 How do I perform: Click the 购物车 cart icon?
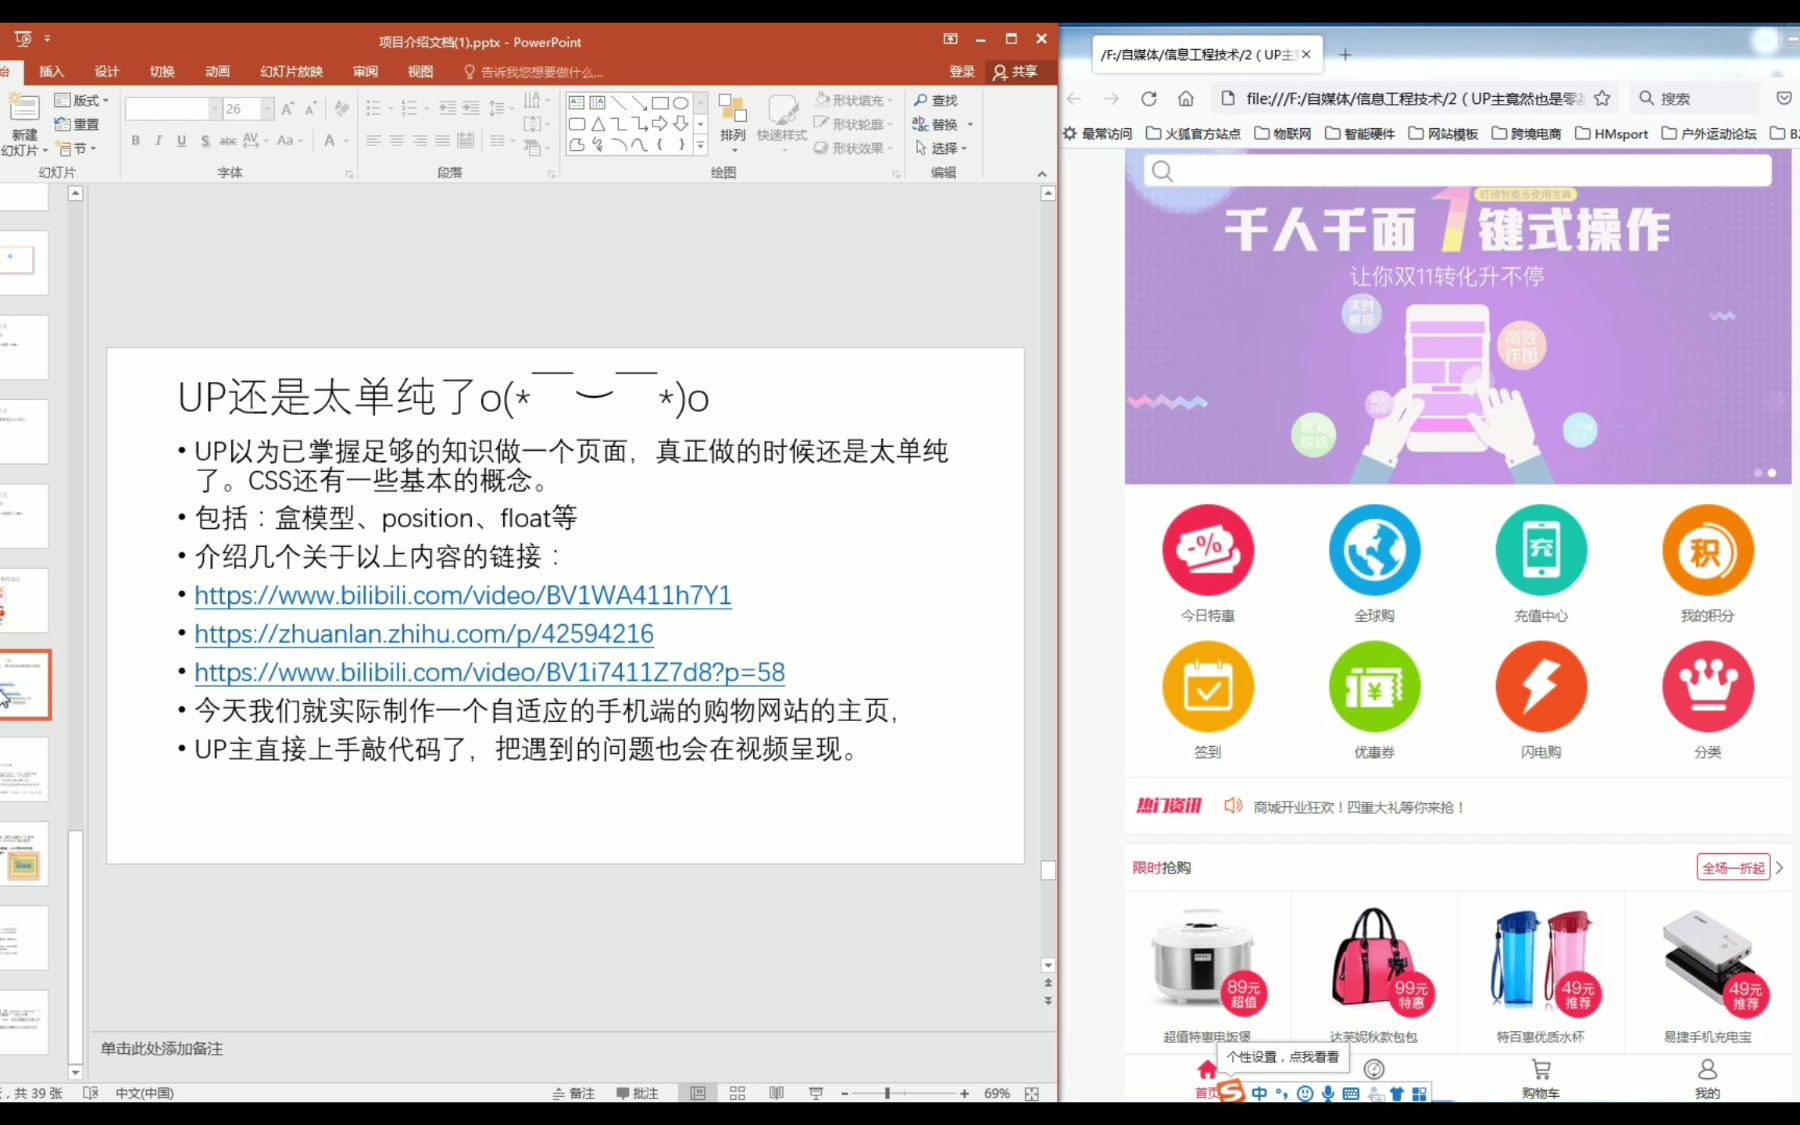(x=1540, y=1078)
